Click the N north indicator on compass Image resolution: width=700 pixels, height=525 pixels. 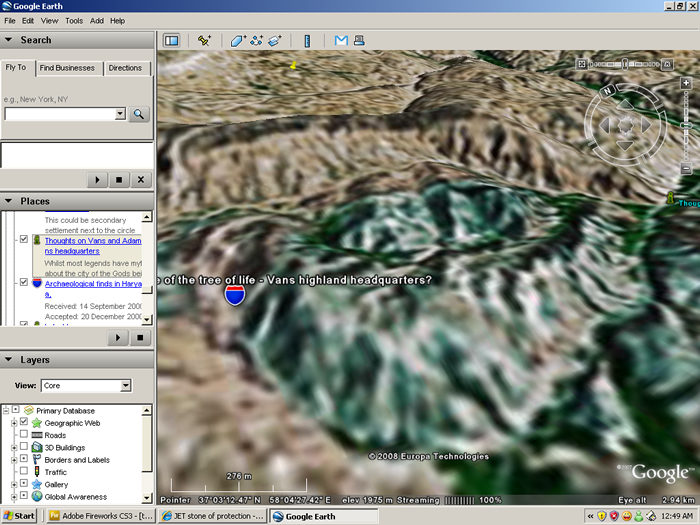(x=607, y=91)
